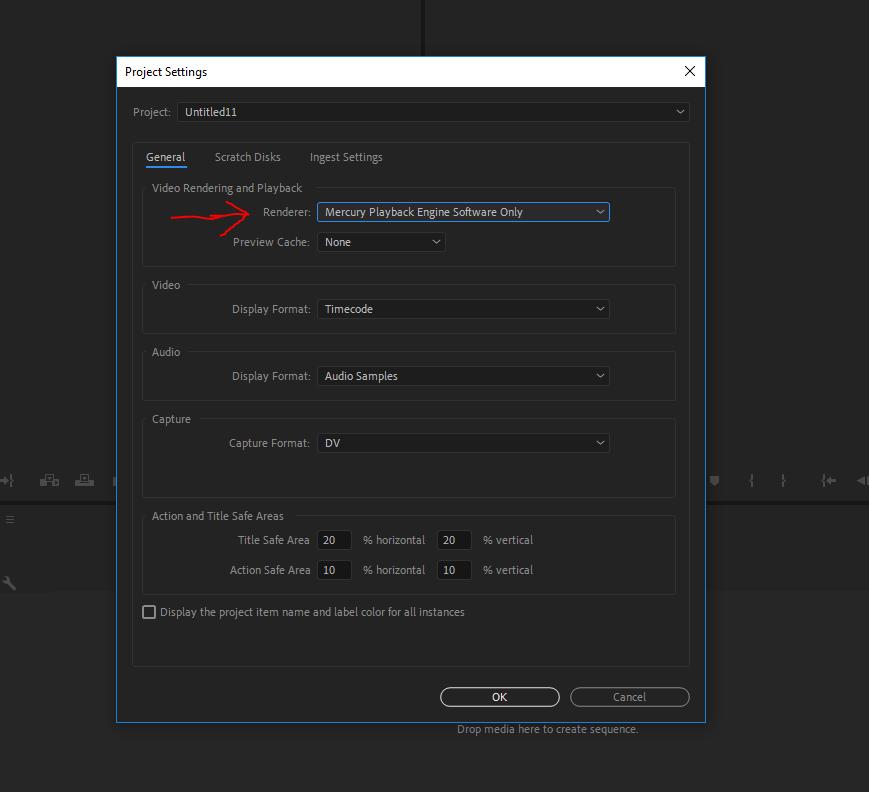Click the Overwrite icon in Source monitor

85,481
